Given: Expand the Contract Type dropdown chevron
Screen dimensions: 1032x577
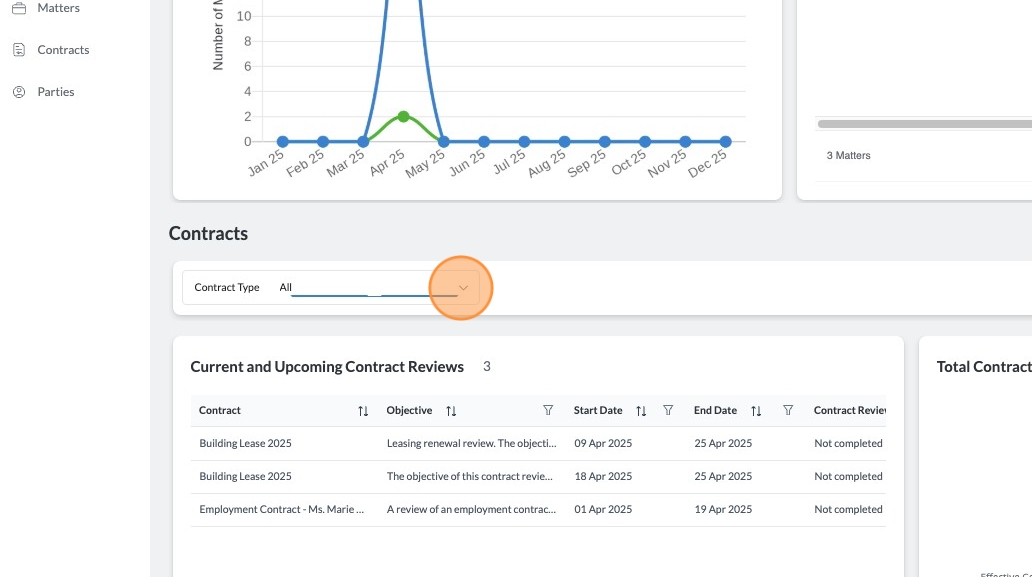Looking at the screenshot, I should tap(463, 288).
